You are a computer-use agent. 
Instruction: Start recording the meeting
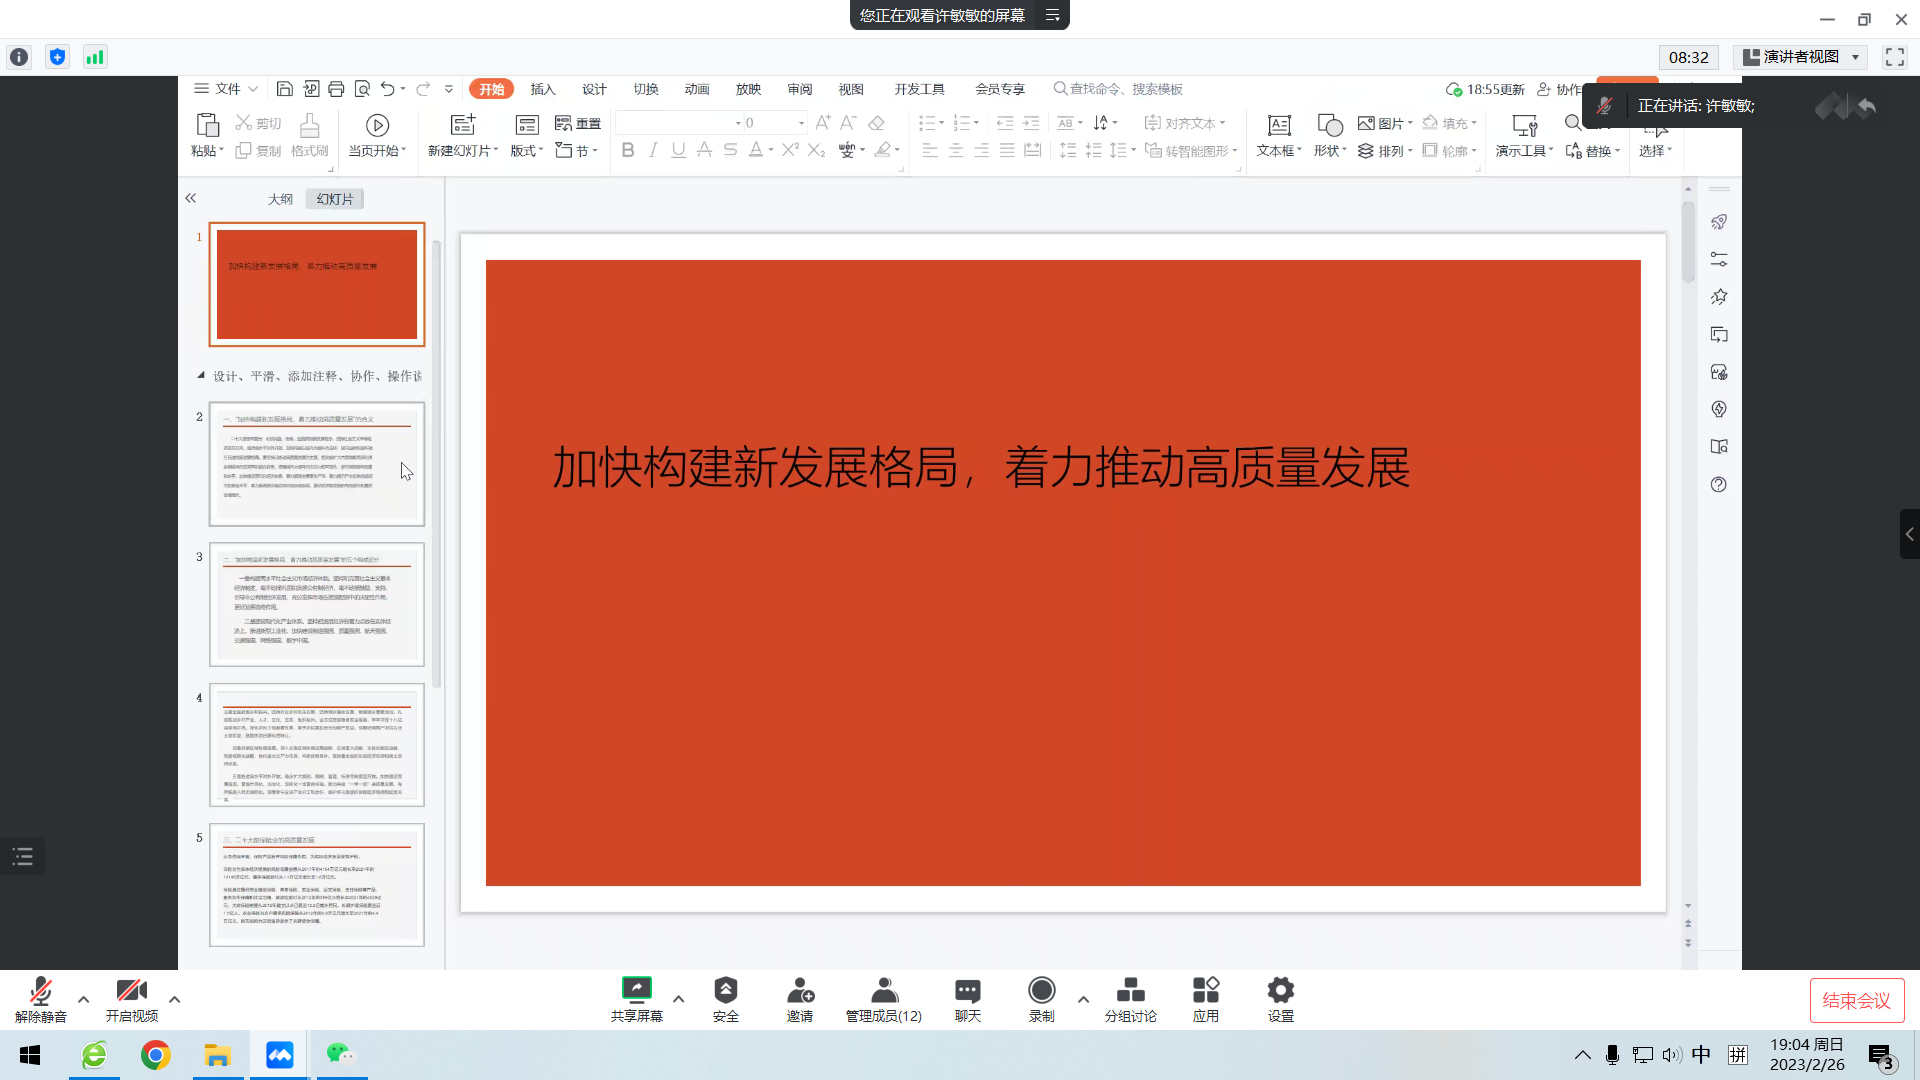point(1042,999)
